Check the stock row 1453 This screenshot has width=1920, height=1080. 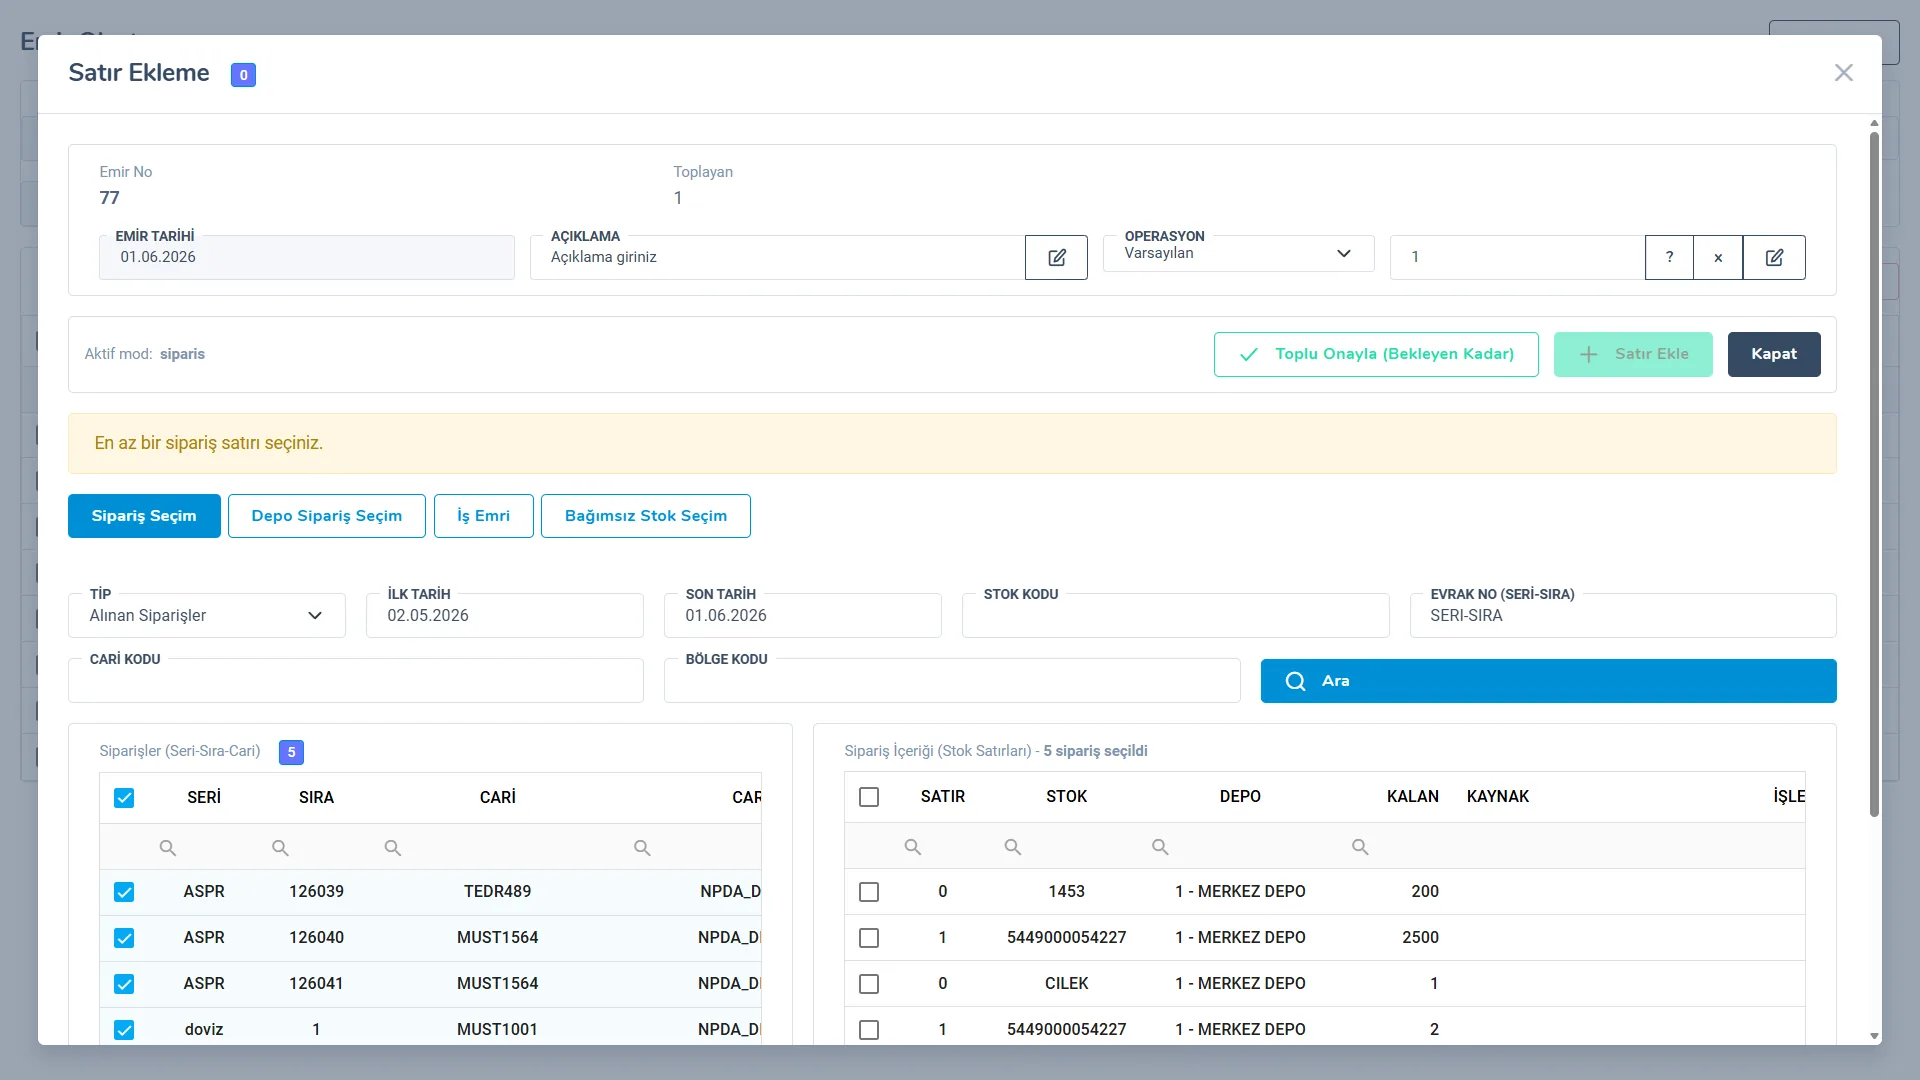(869, 892)
